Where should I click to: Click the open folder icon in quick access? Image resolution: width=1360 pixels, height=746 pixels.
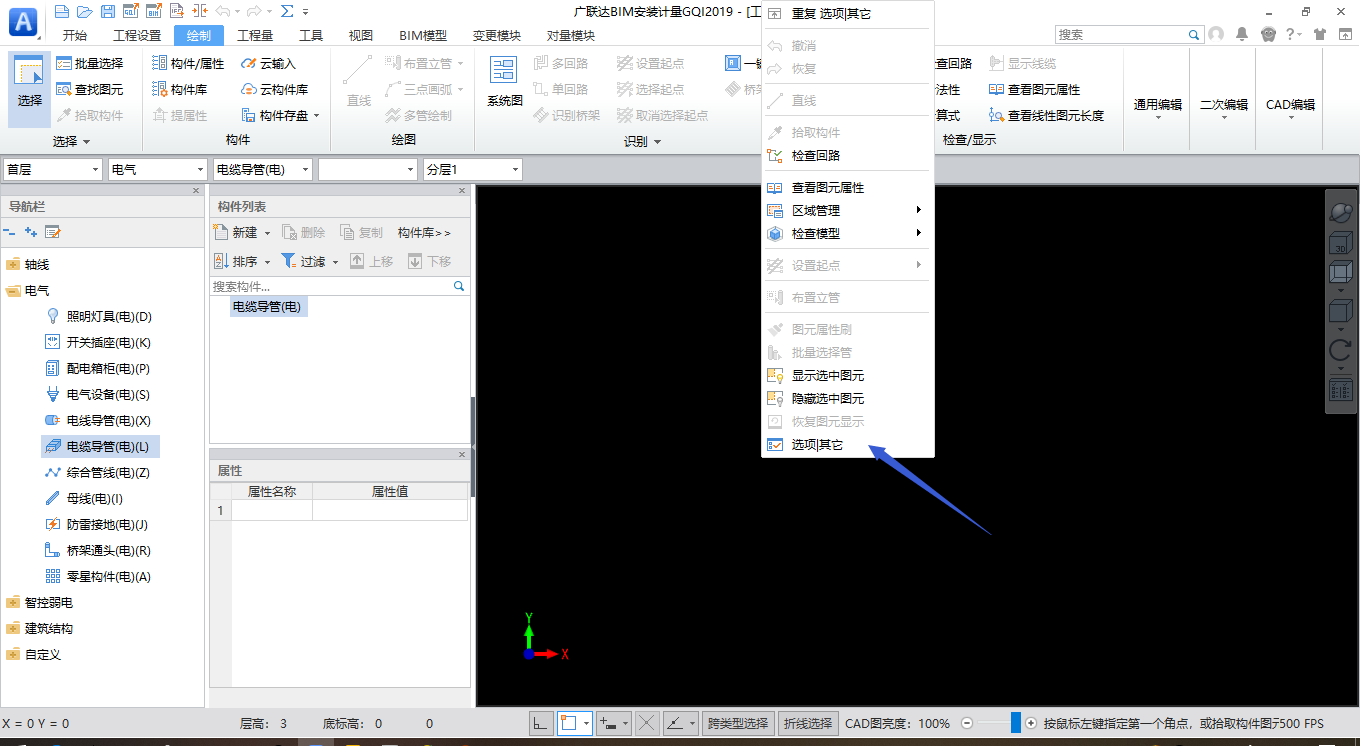pos(84,11)
